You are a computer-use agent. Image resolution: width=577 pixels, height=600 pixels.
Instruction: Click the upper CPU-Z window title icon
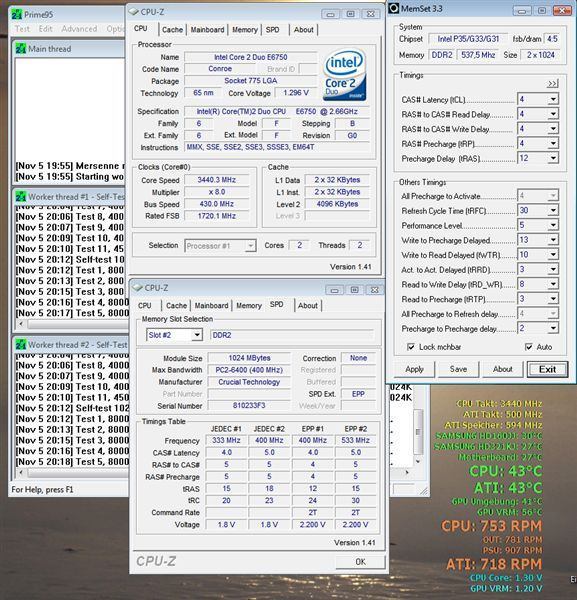134,12
